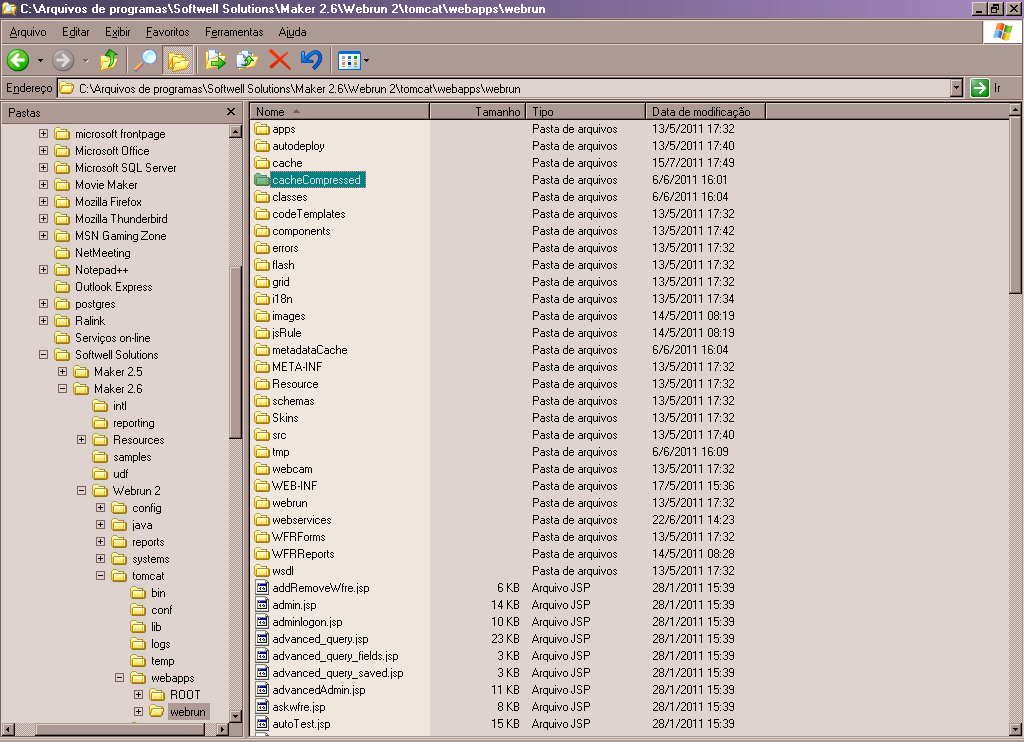Open the Arquivo menu

coord(28,32)
